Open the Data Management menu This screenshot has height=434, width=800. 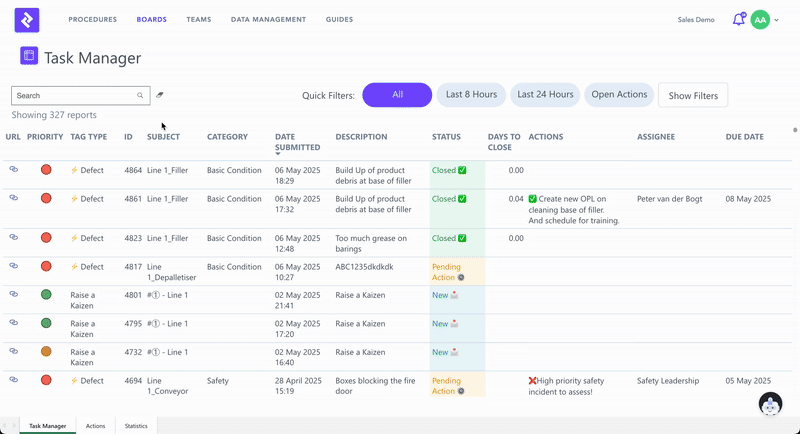point(268,19)
